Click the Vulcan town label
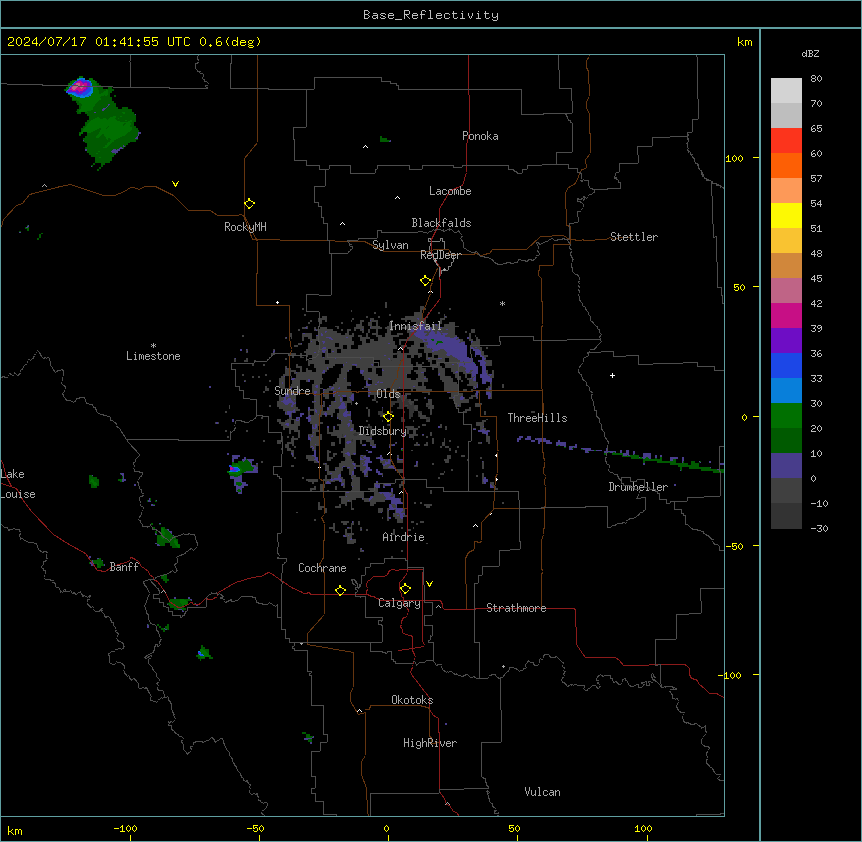Viewport: 862px width, 842px height. (543, 792)
